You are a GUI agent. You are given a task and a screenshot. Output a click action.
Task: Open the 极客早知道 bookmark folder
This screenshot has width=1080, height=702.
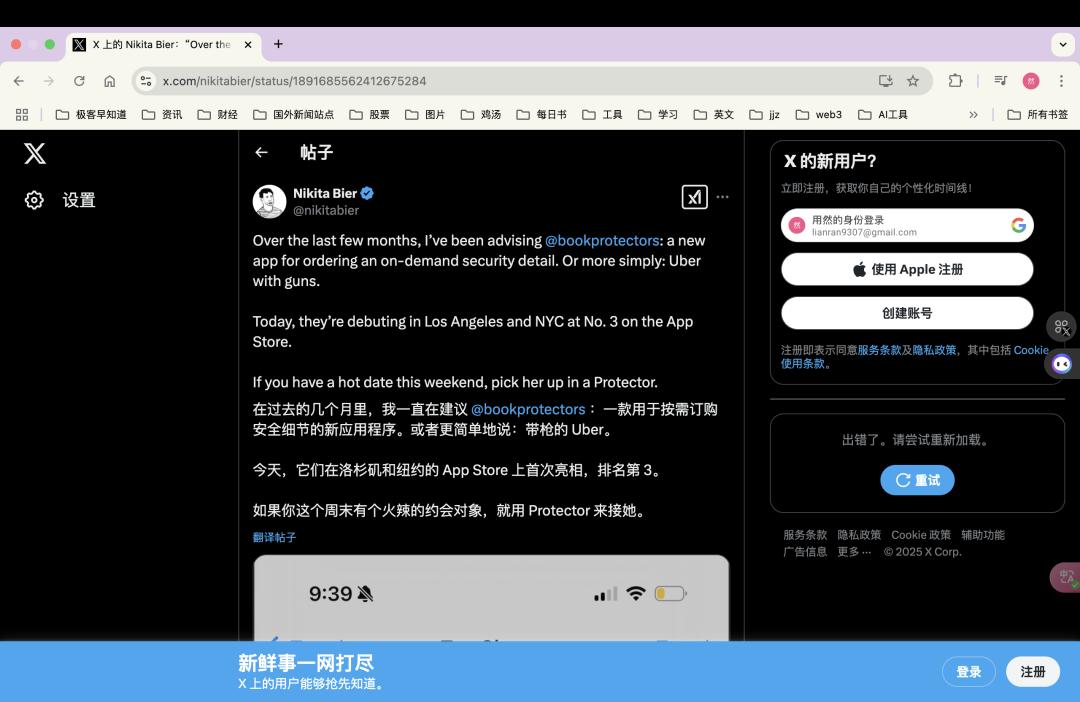point(91,114)
